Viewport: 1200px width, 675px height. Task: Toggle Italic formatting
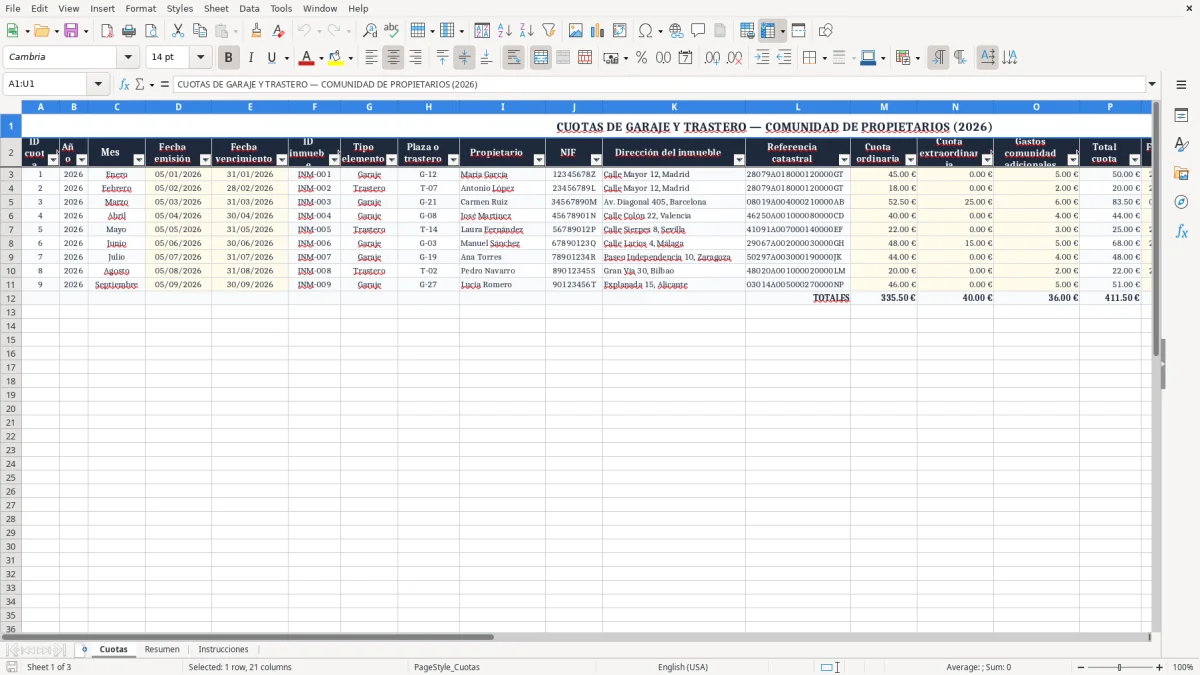(x=250, y=58)
